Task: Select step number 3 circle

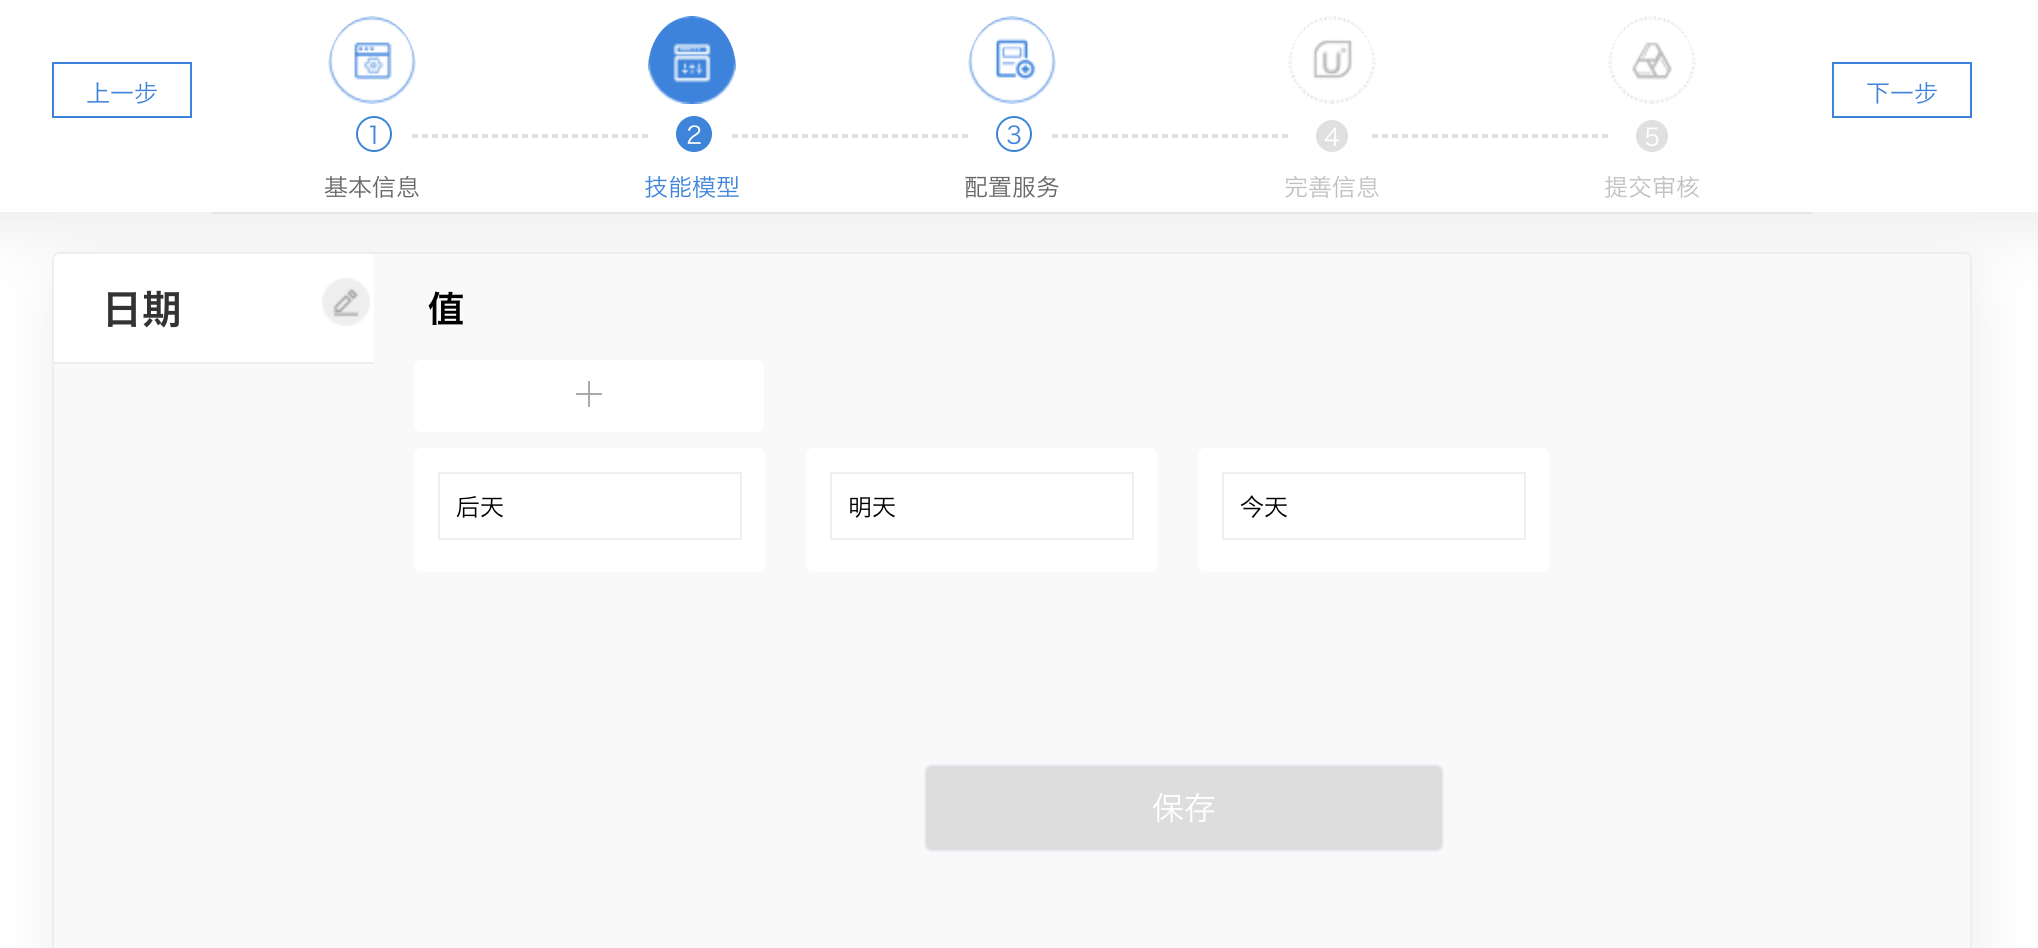Action: (x=1013, y=135)
